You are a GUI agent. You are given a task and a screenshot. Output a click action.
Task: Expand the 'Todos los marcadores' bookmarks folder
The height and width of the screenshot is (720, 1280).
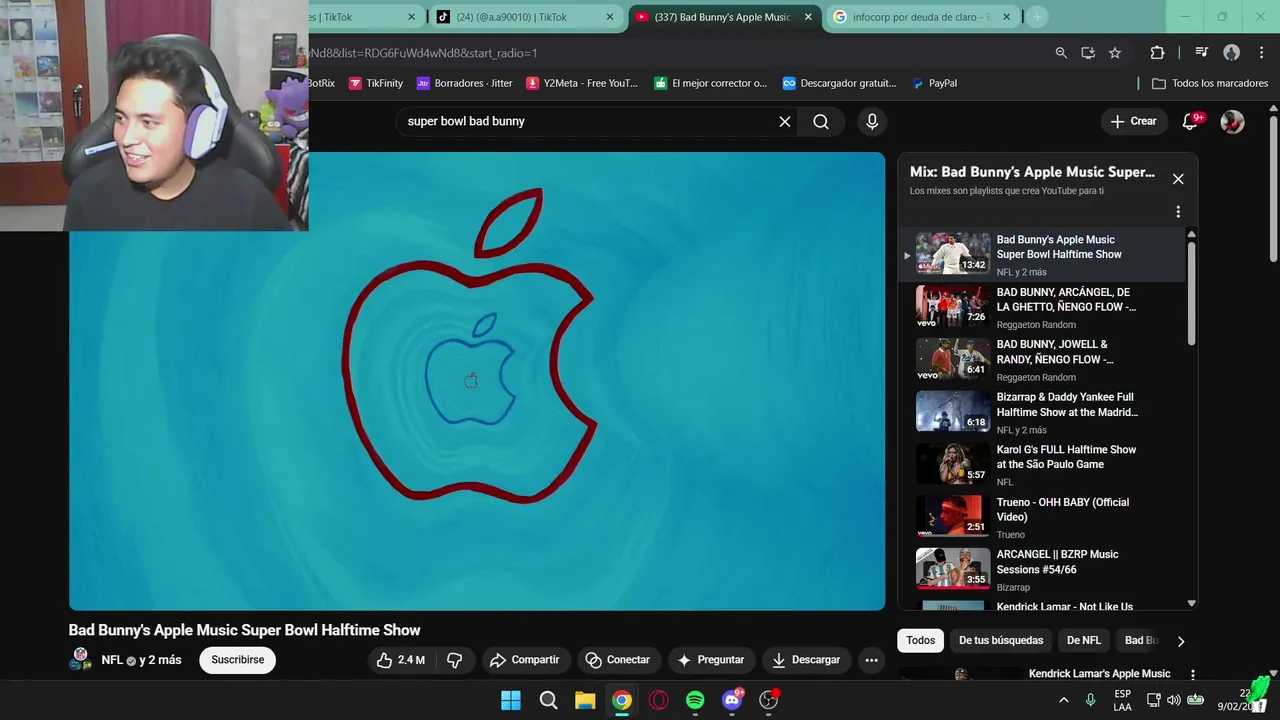1210,83
